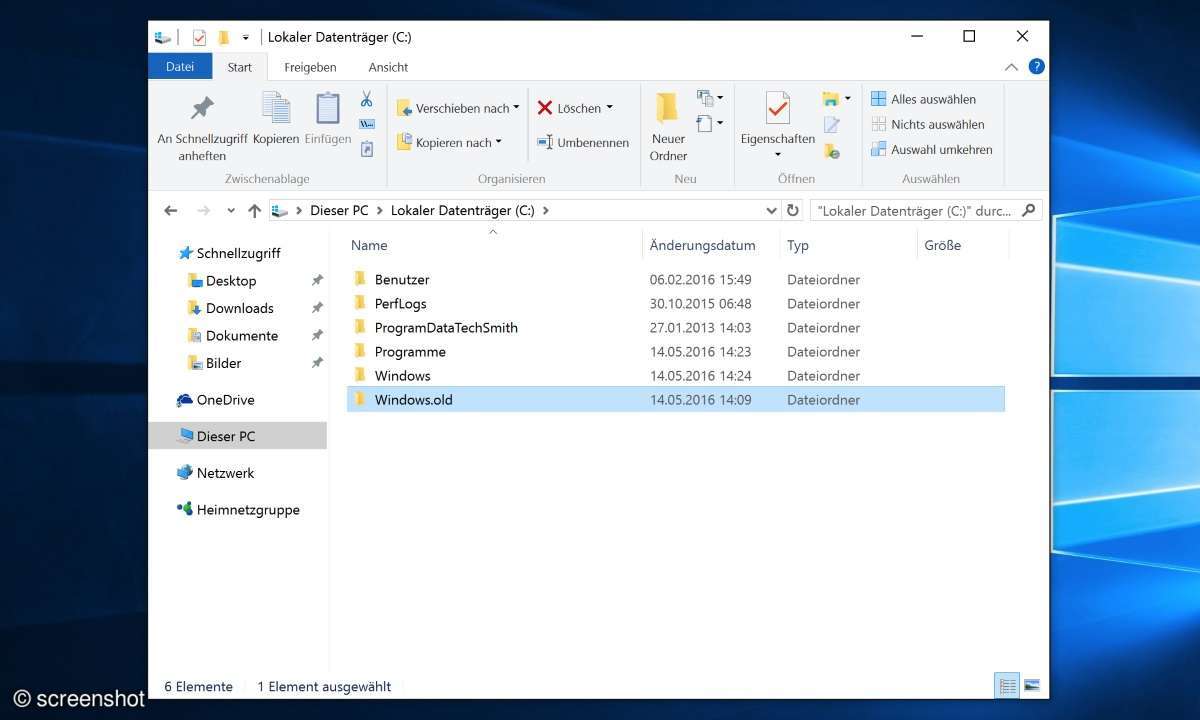Cut with the scissors icon
Screen dimensions: 1200x720
(367, 99)
